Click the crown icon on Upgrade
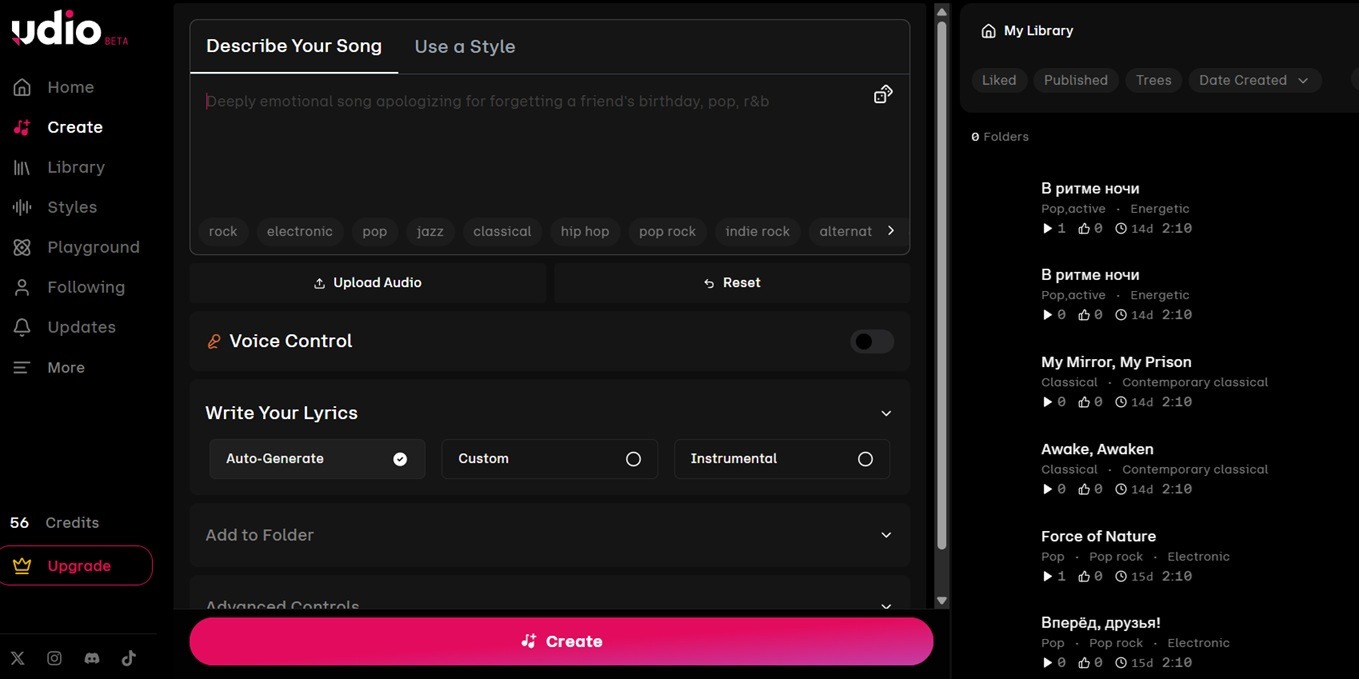1359x679 pixels. pyautogui.click(x=22, y=566)
